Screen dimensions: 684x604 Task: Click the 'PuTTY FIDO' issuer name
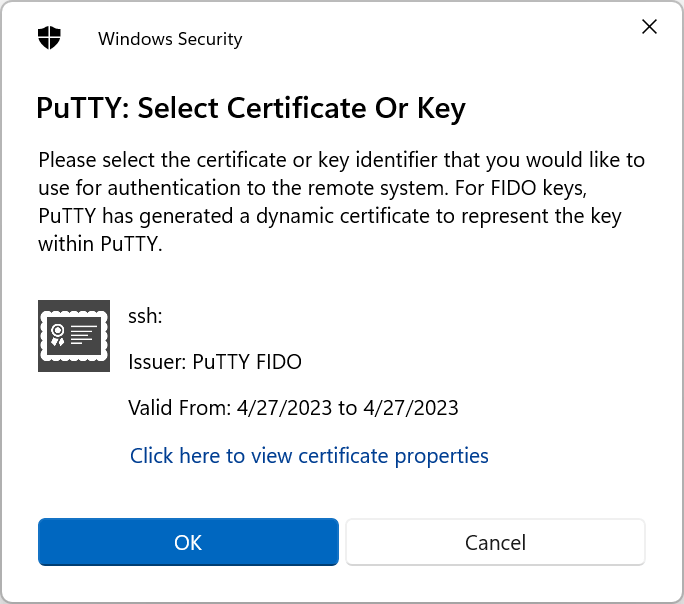point(247,362)
